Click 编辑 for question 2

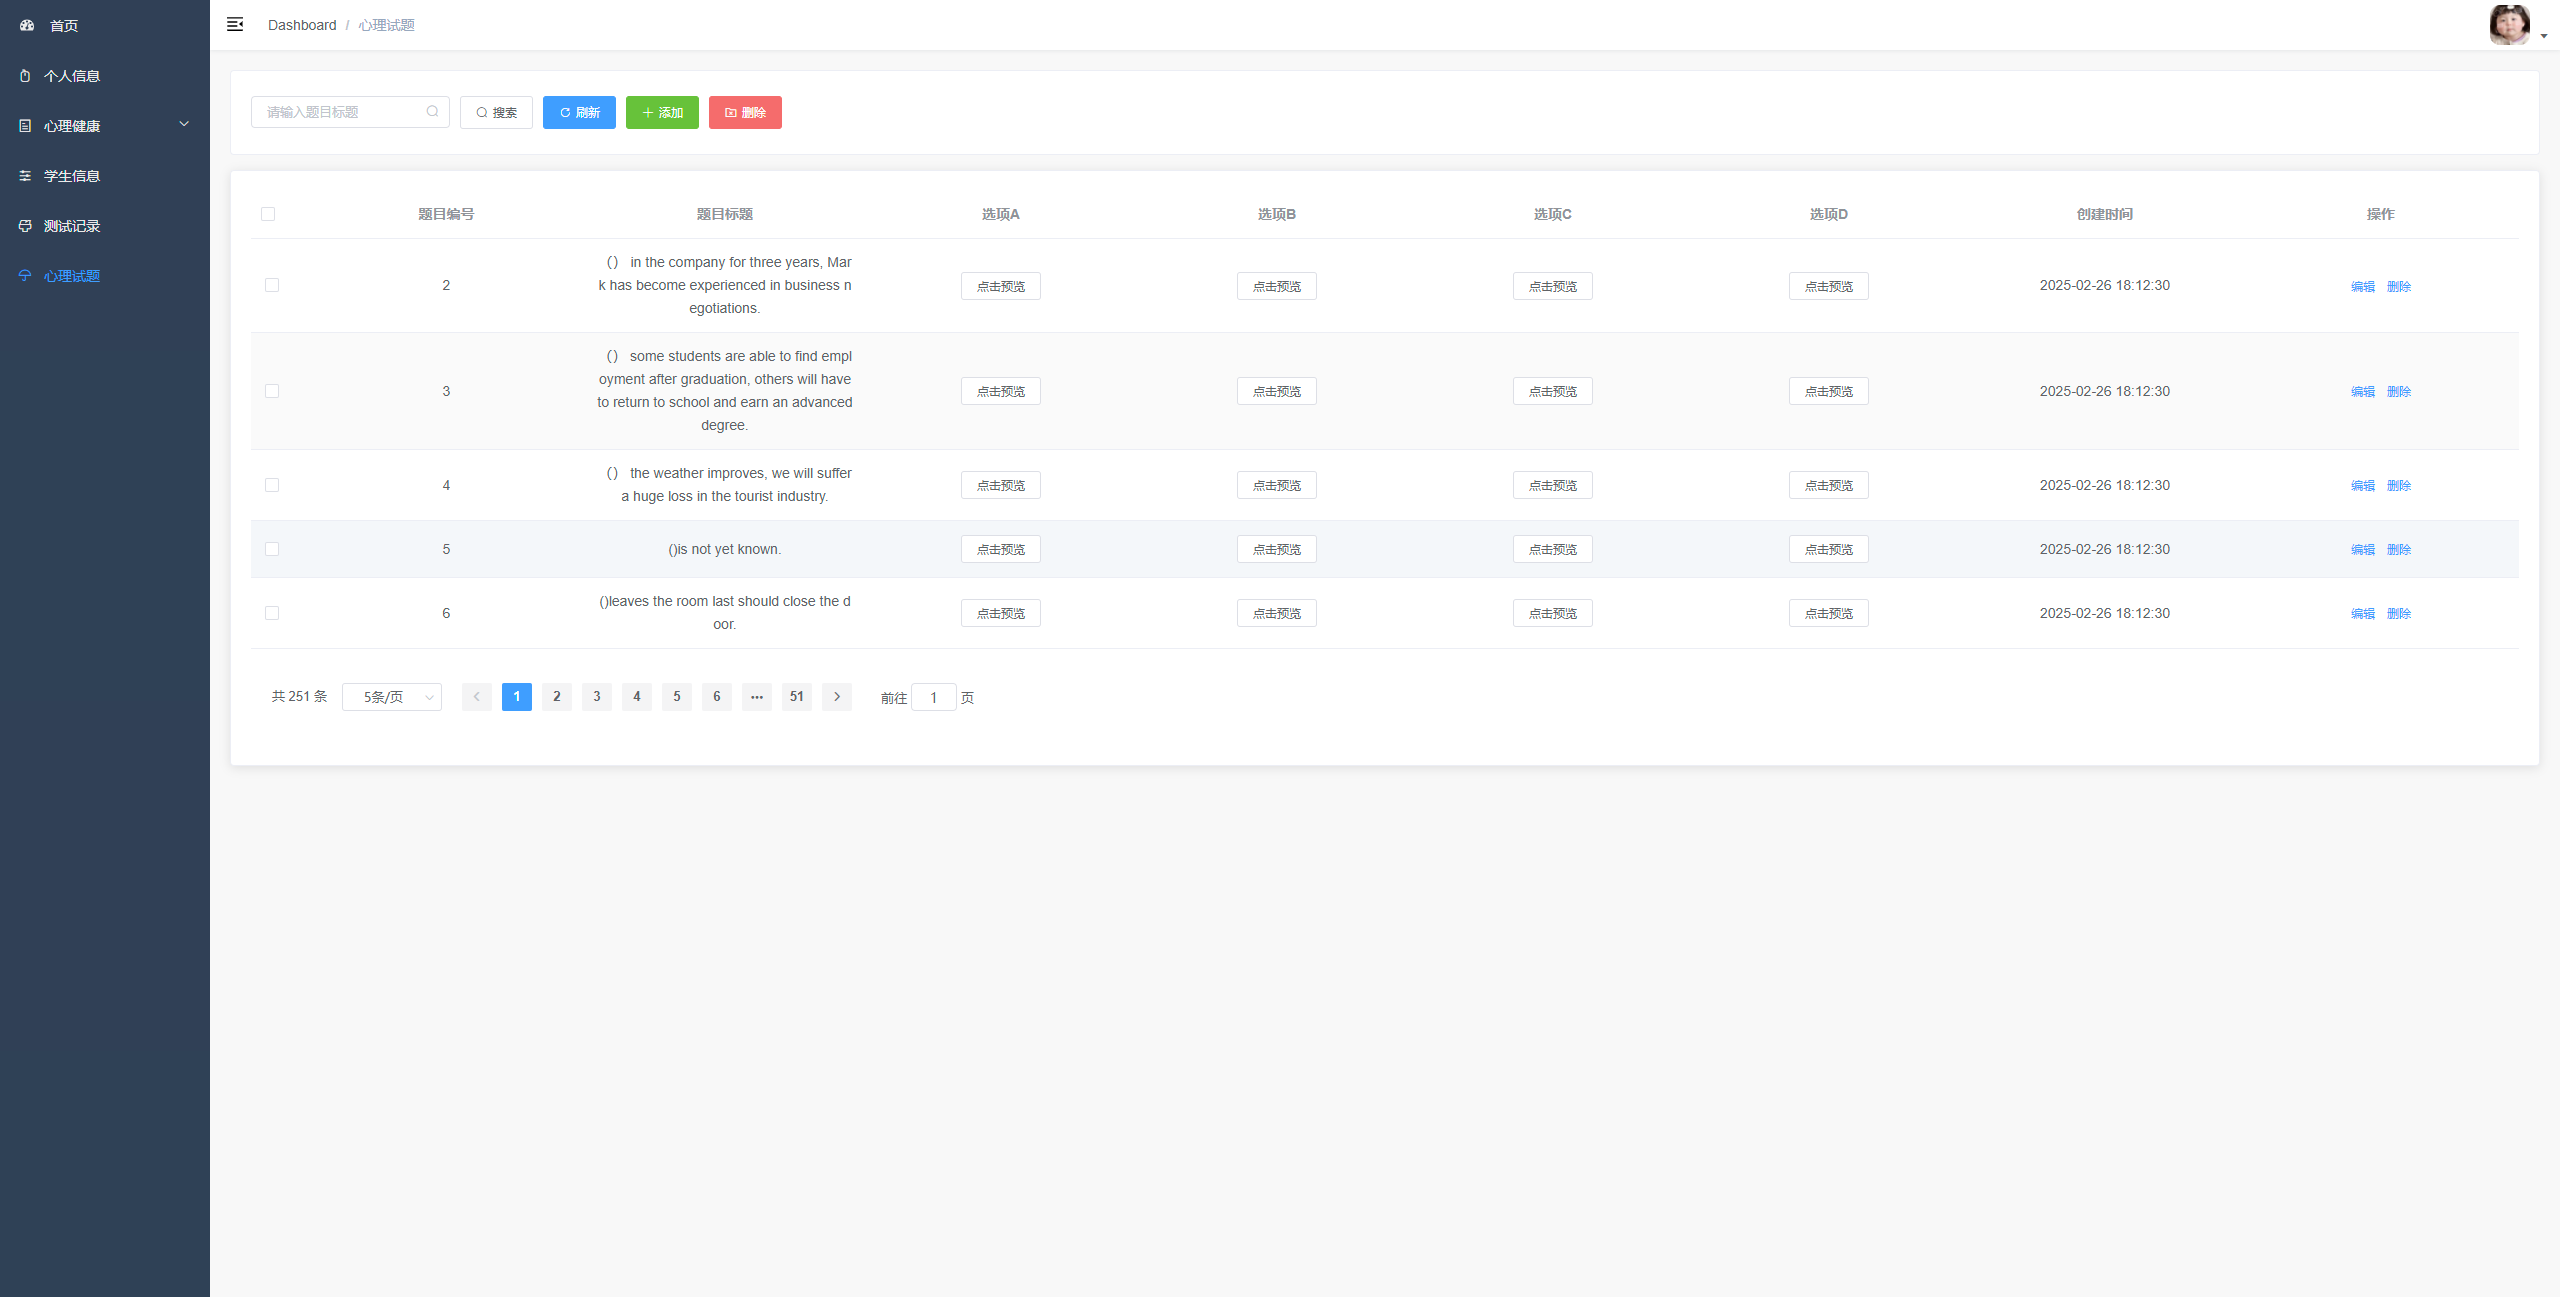pos(2363,286)
